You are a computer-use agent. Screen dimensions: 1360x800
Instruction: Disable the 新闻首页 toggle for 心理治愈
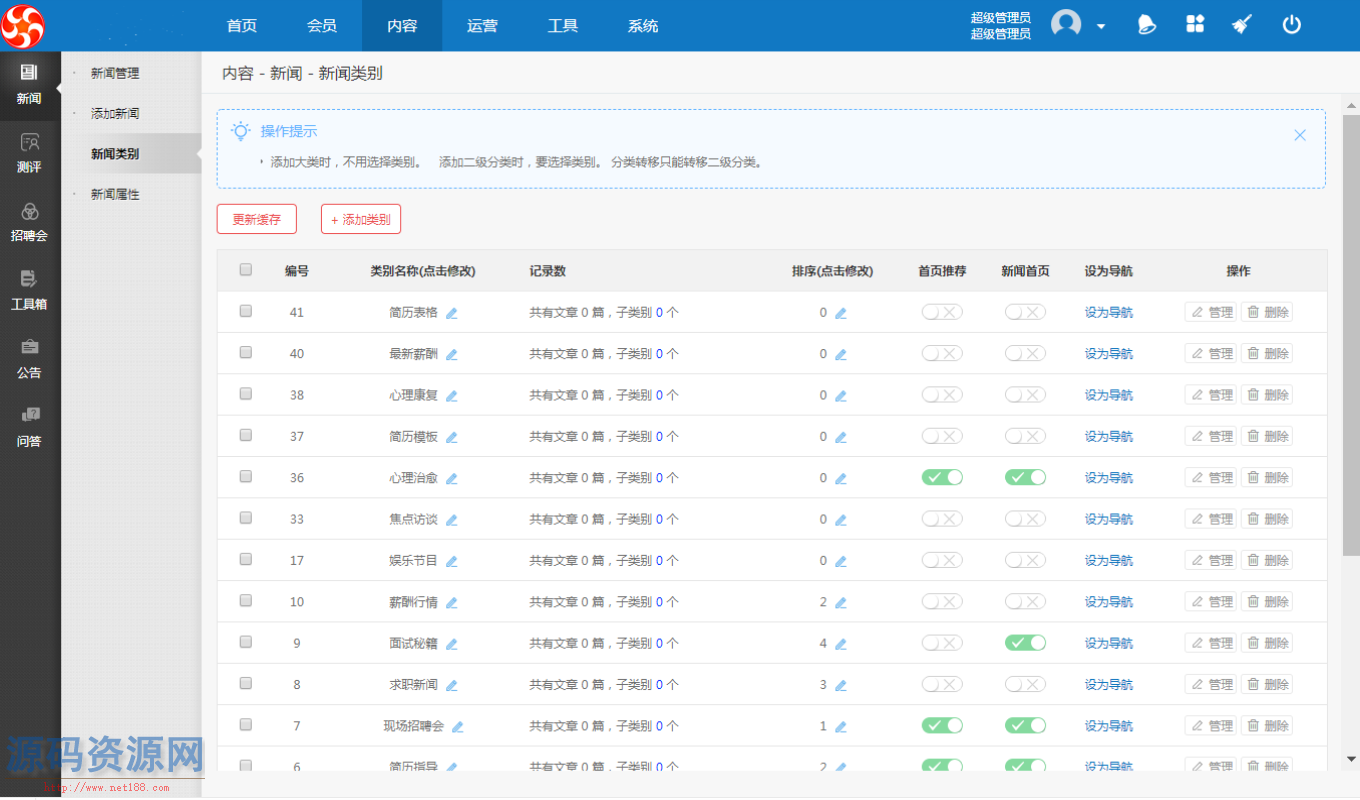(1024, 477)
